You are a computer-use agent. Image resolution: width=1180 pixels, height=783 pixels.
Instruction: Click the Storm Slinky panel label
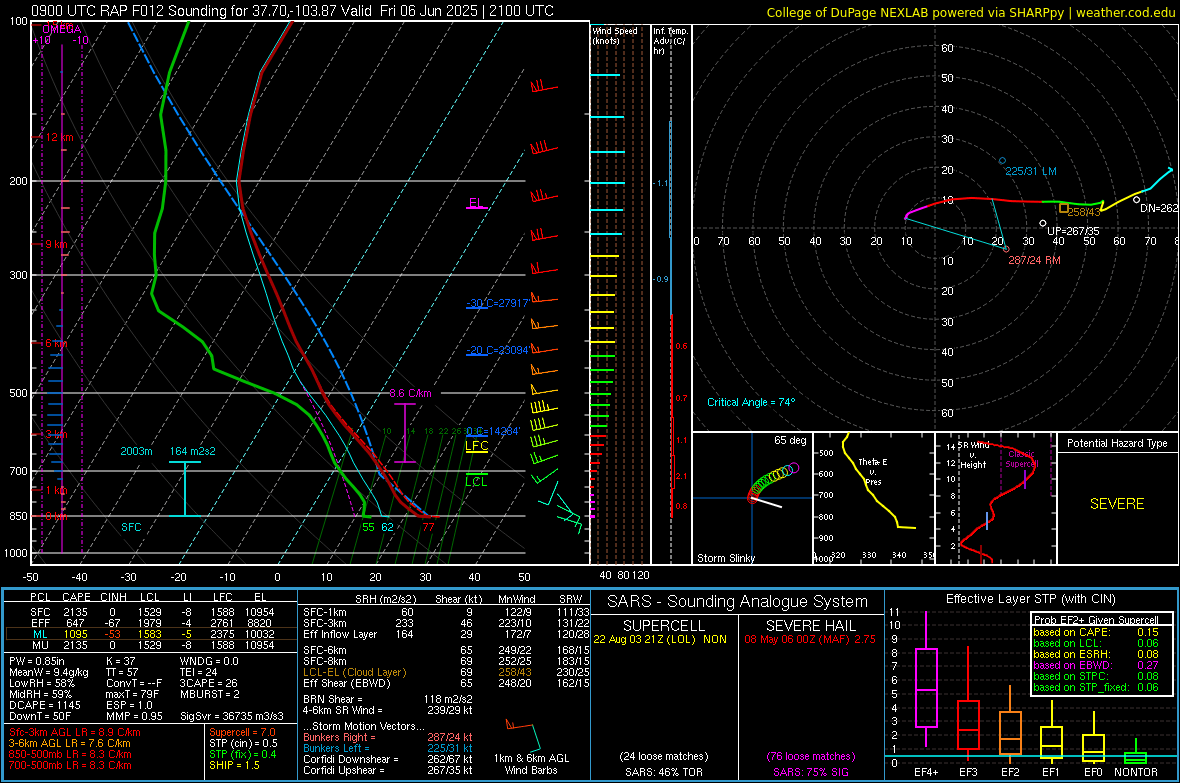(726, 558)
